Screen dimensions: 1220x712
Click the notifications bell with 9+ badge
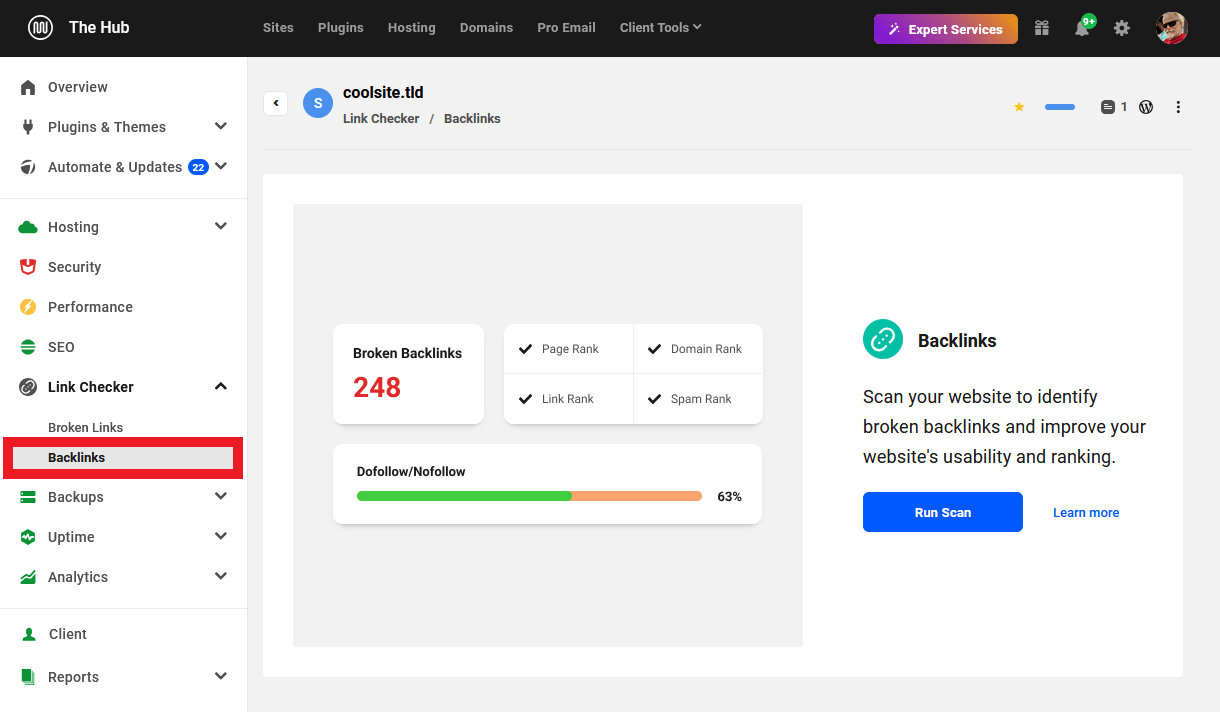tap(1081, 27)
